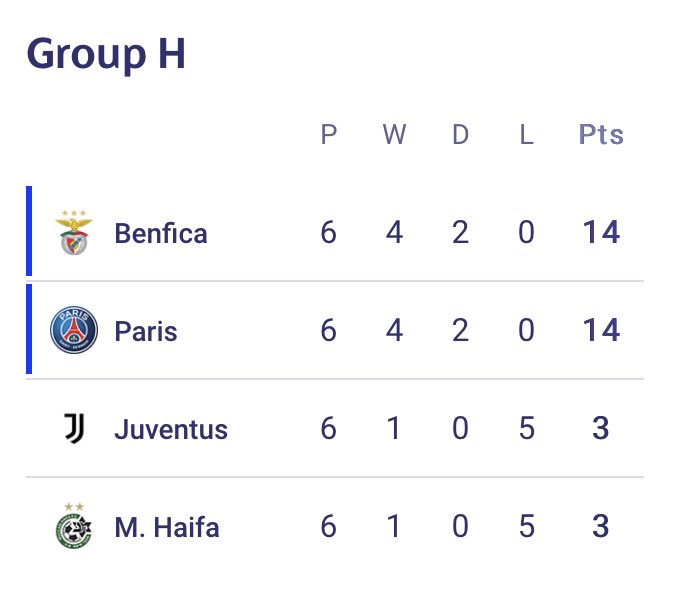This screenshot has height=593, width=676.
Task: Click the W column header
Action: [x=394, y=135]
